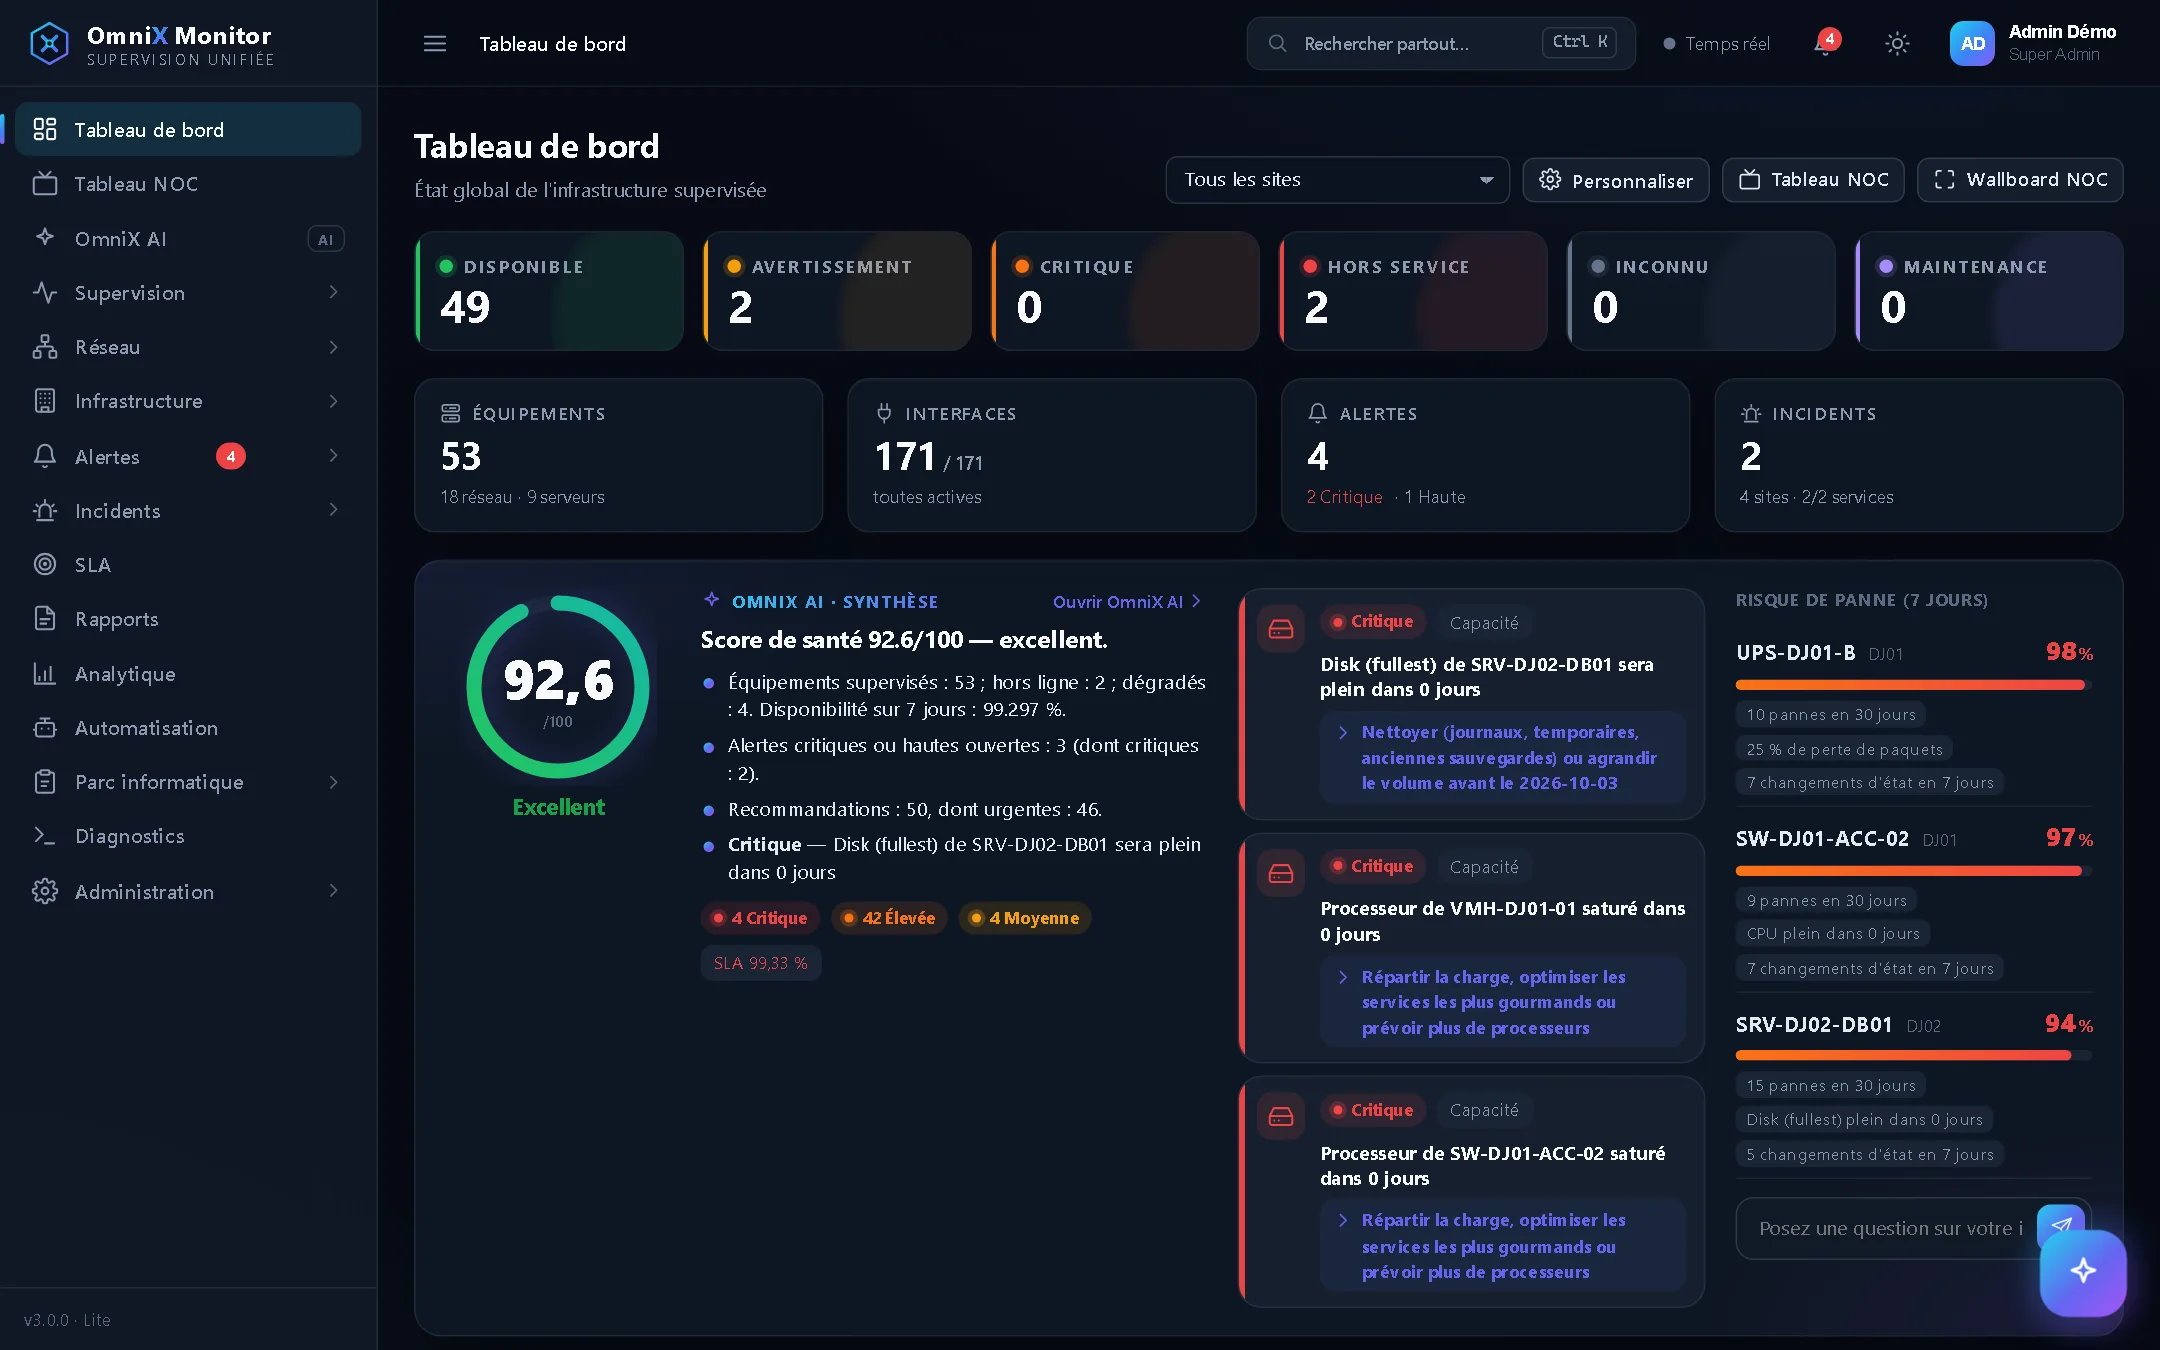The height and width of the screenshot is (1350, 2160).
Task: Open the floating OmniX AI assistant button
Action: [2083, 1272]
